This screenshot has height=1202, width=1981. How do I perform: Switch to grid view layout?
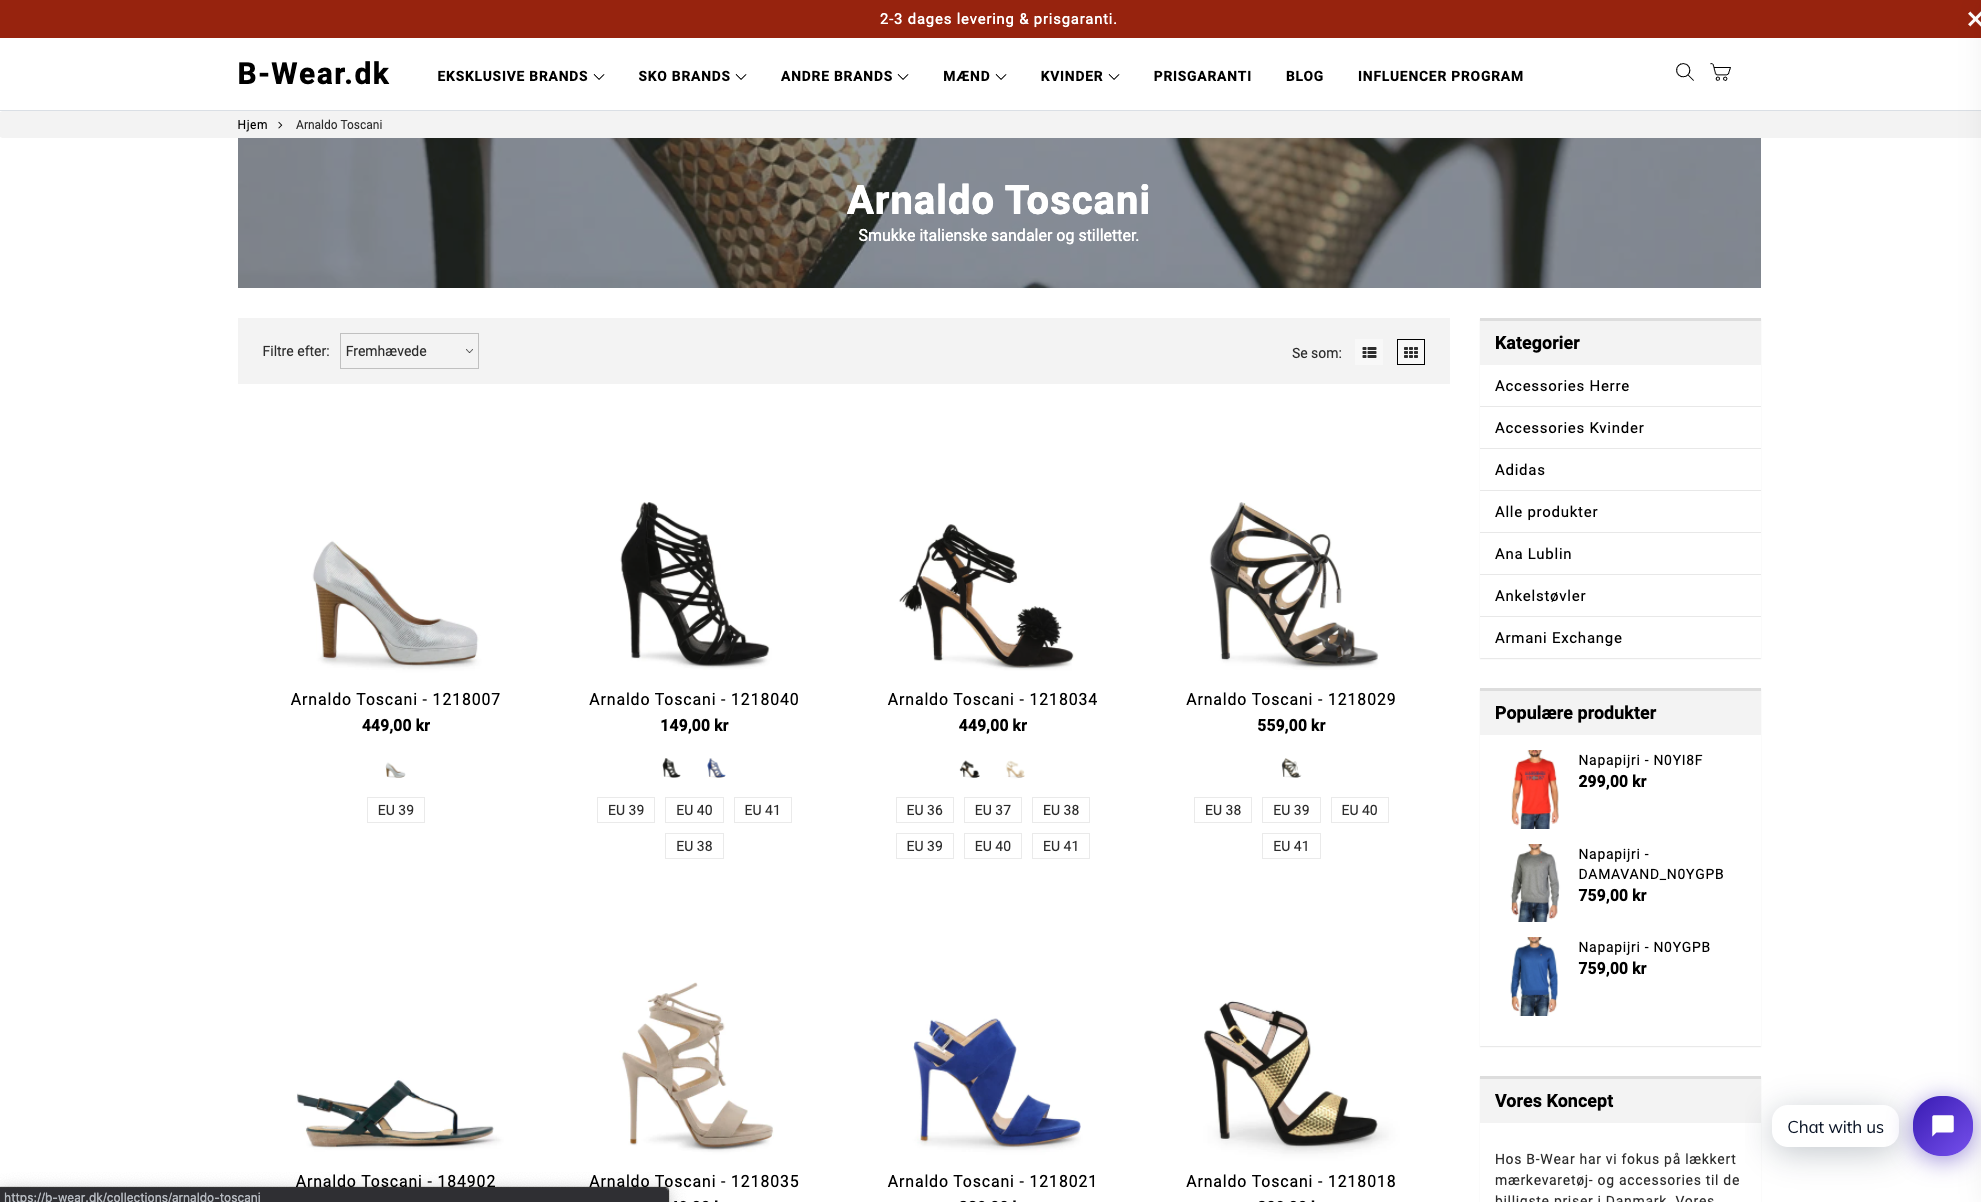click(1410, 352)
